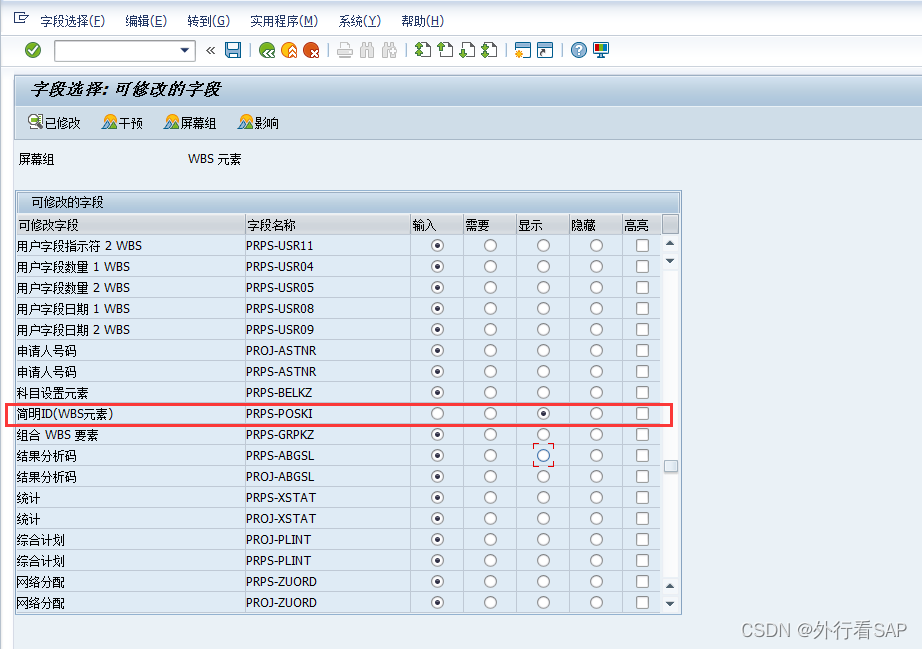922x649 pixels.
Task: Click table scroll-down arrow below top arrow
Action: click(670, 260)
